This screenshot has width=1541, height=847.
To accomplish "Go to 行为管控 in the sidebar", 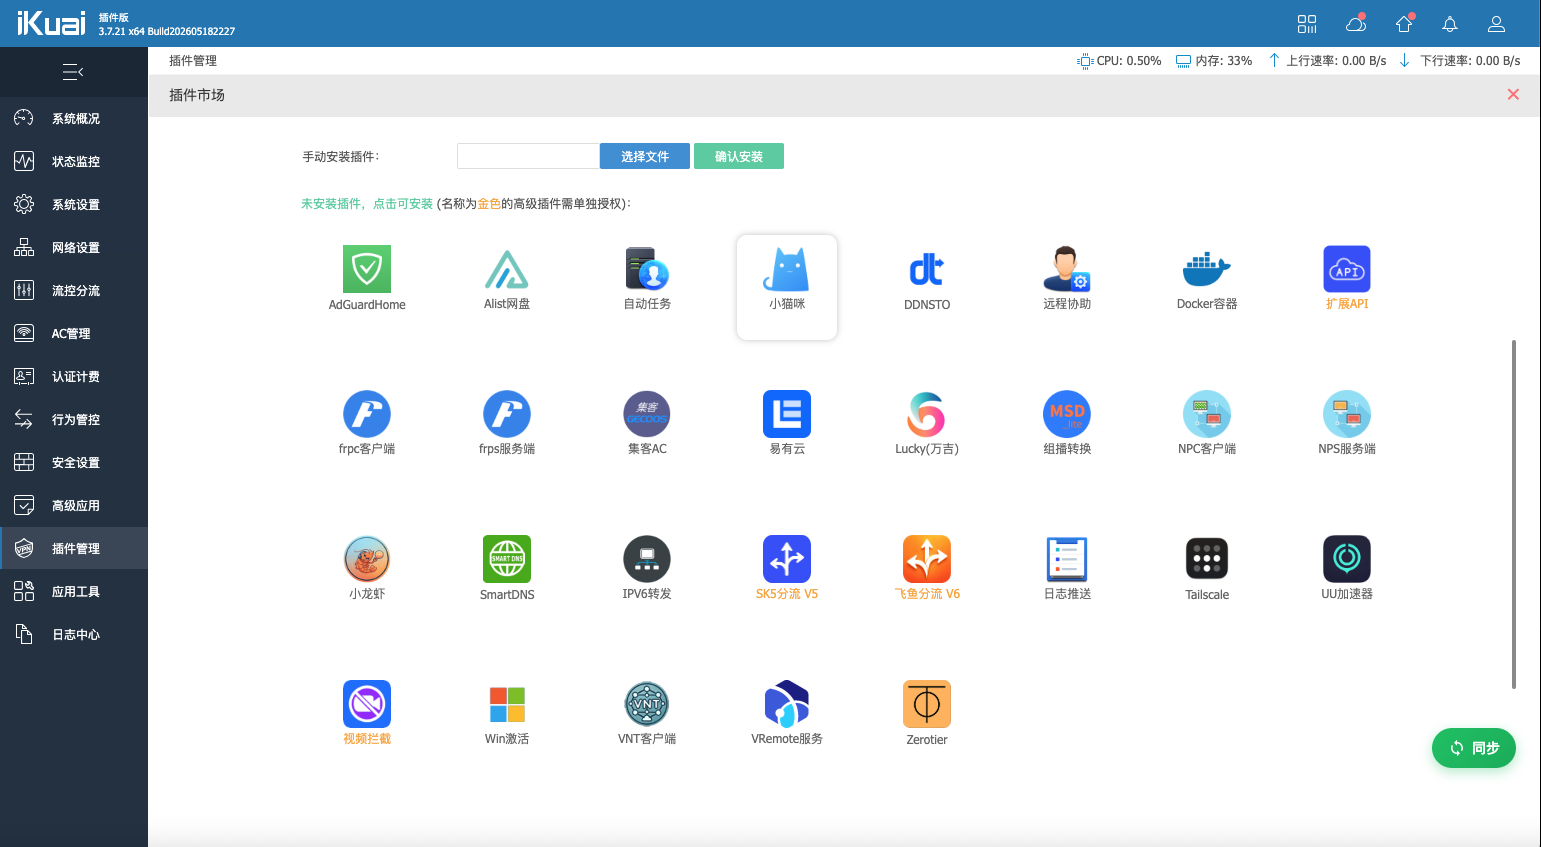I will (74, 419).
